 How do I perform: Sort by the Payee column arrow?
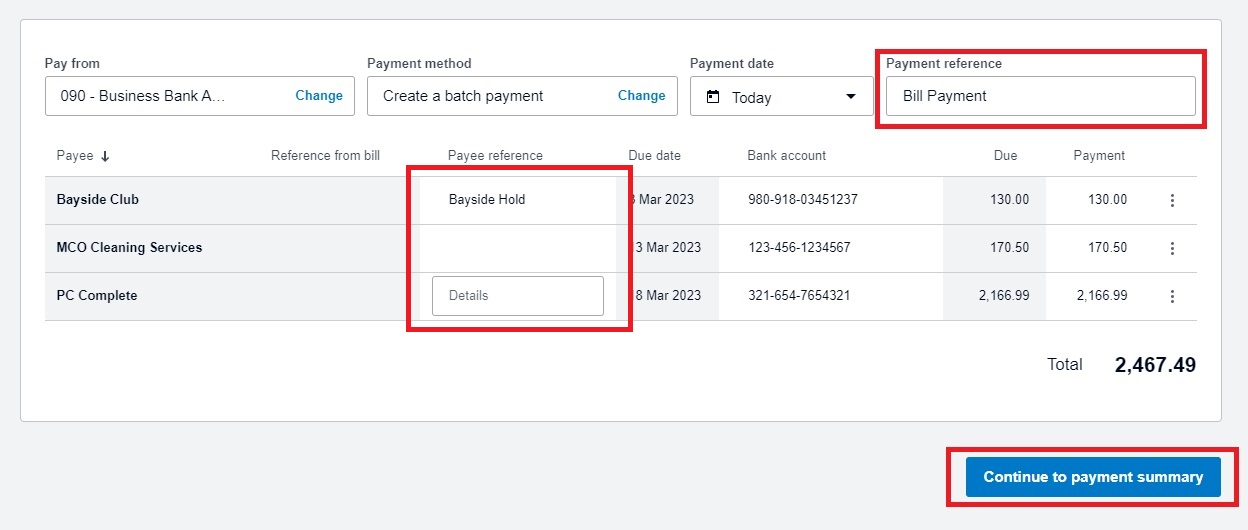(x=105, y=156)
